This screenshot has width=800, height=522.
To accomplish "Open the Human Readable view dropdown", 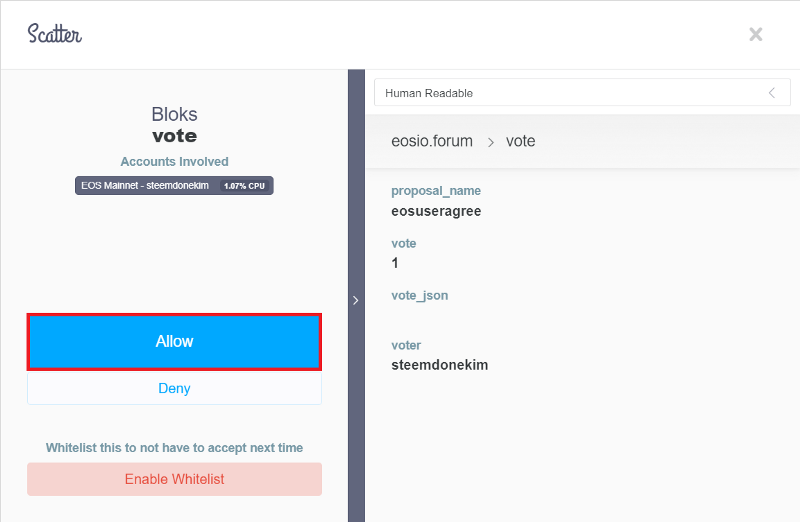I will pos(582,92).
